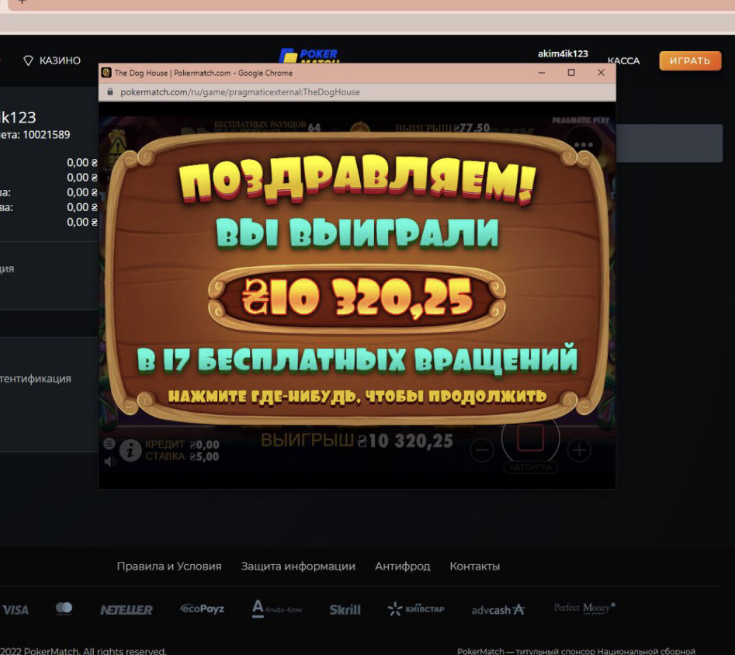
Task: Increase the bet with the plus button
Action: click(x=579, y=450)
